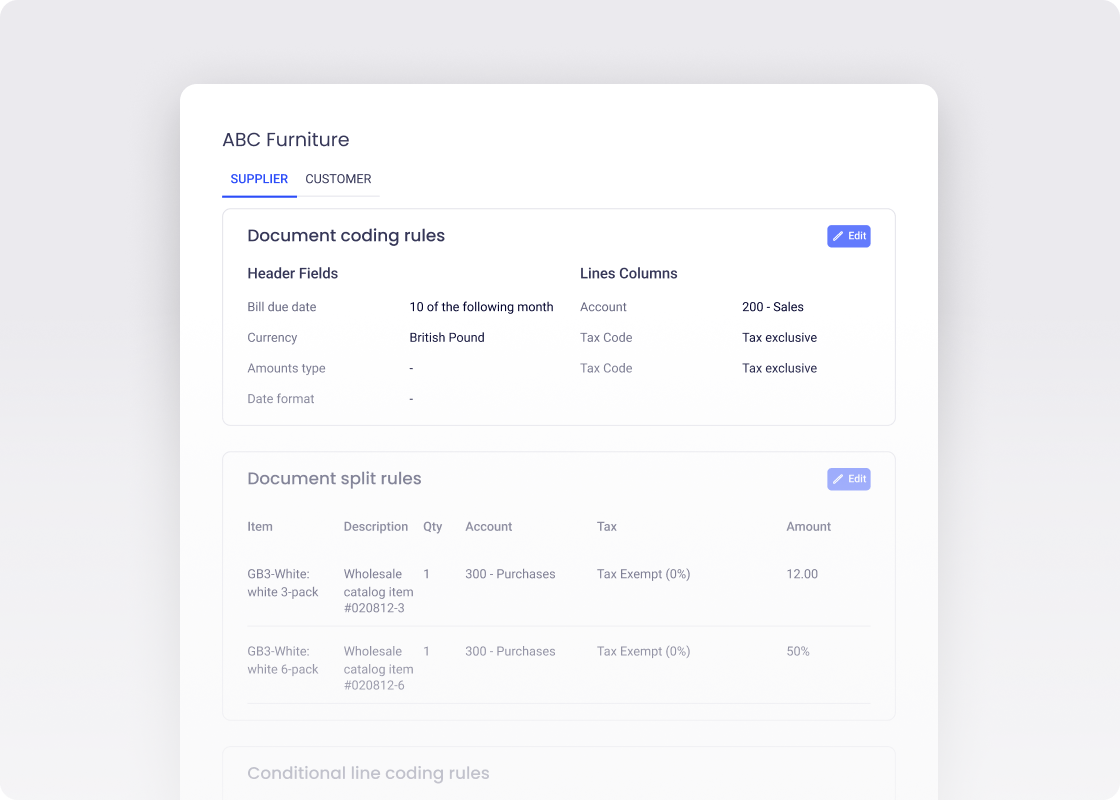Screen dimensions: 1120x800
Task: Click description Wholesale catalog item #020812-3
Action: (x=378, y=591)
